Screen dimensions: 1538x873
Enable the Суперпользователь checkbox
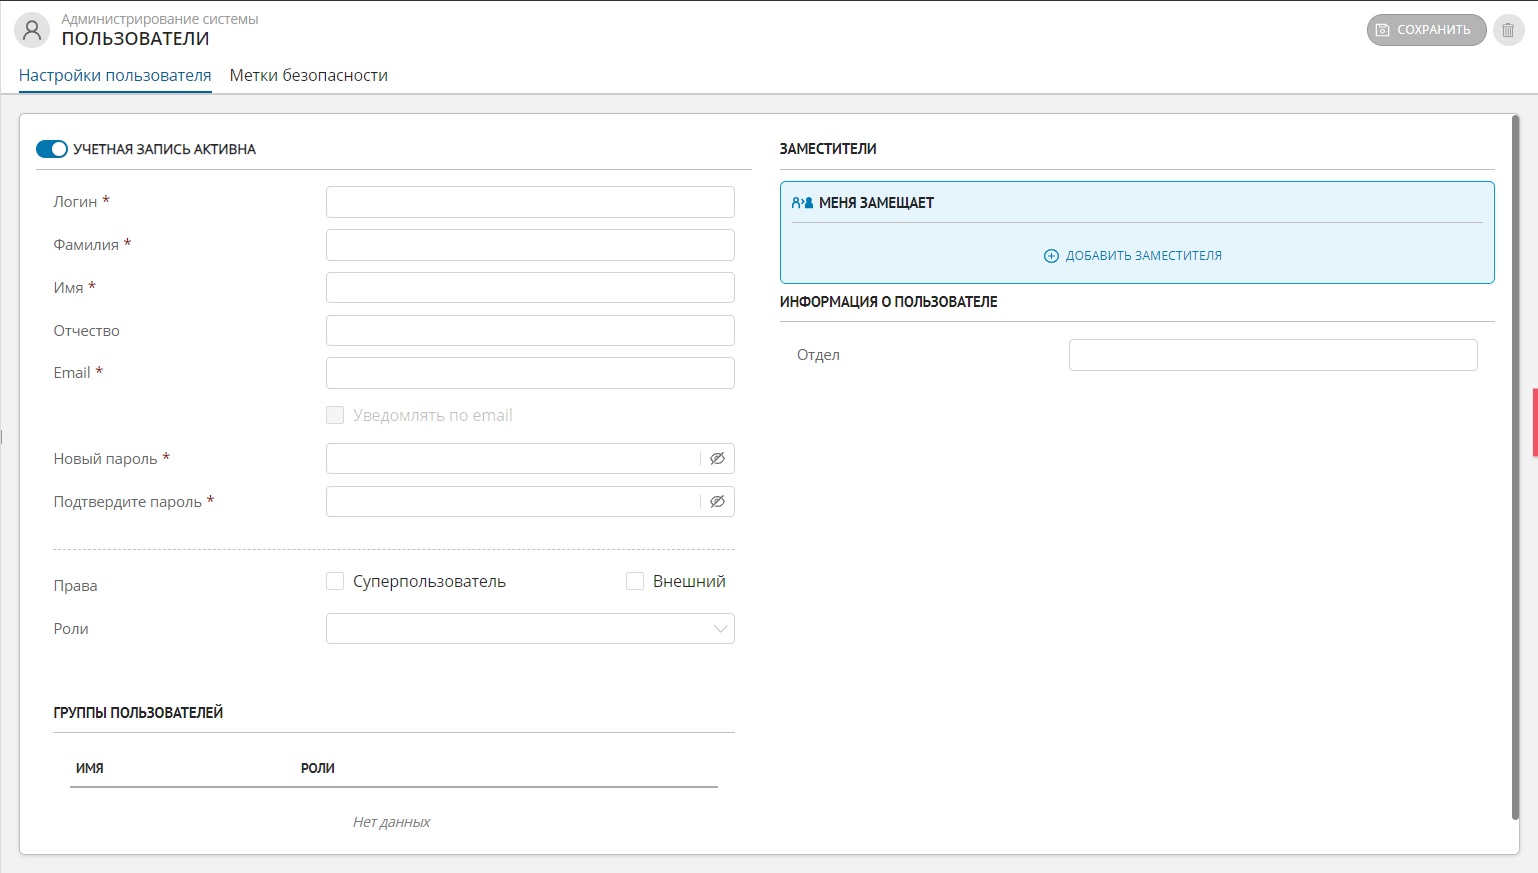pyautogui.click(x=335, y=581)
